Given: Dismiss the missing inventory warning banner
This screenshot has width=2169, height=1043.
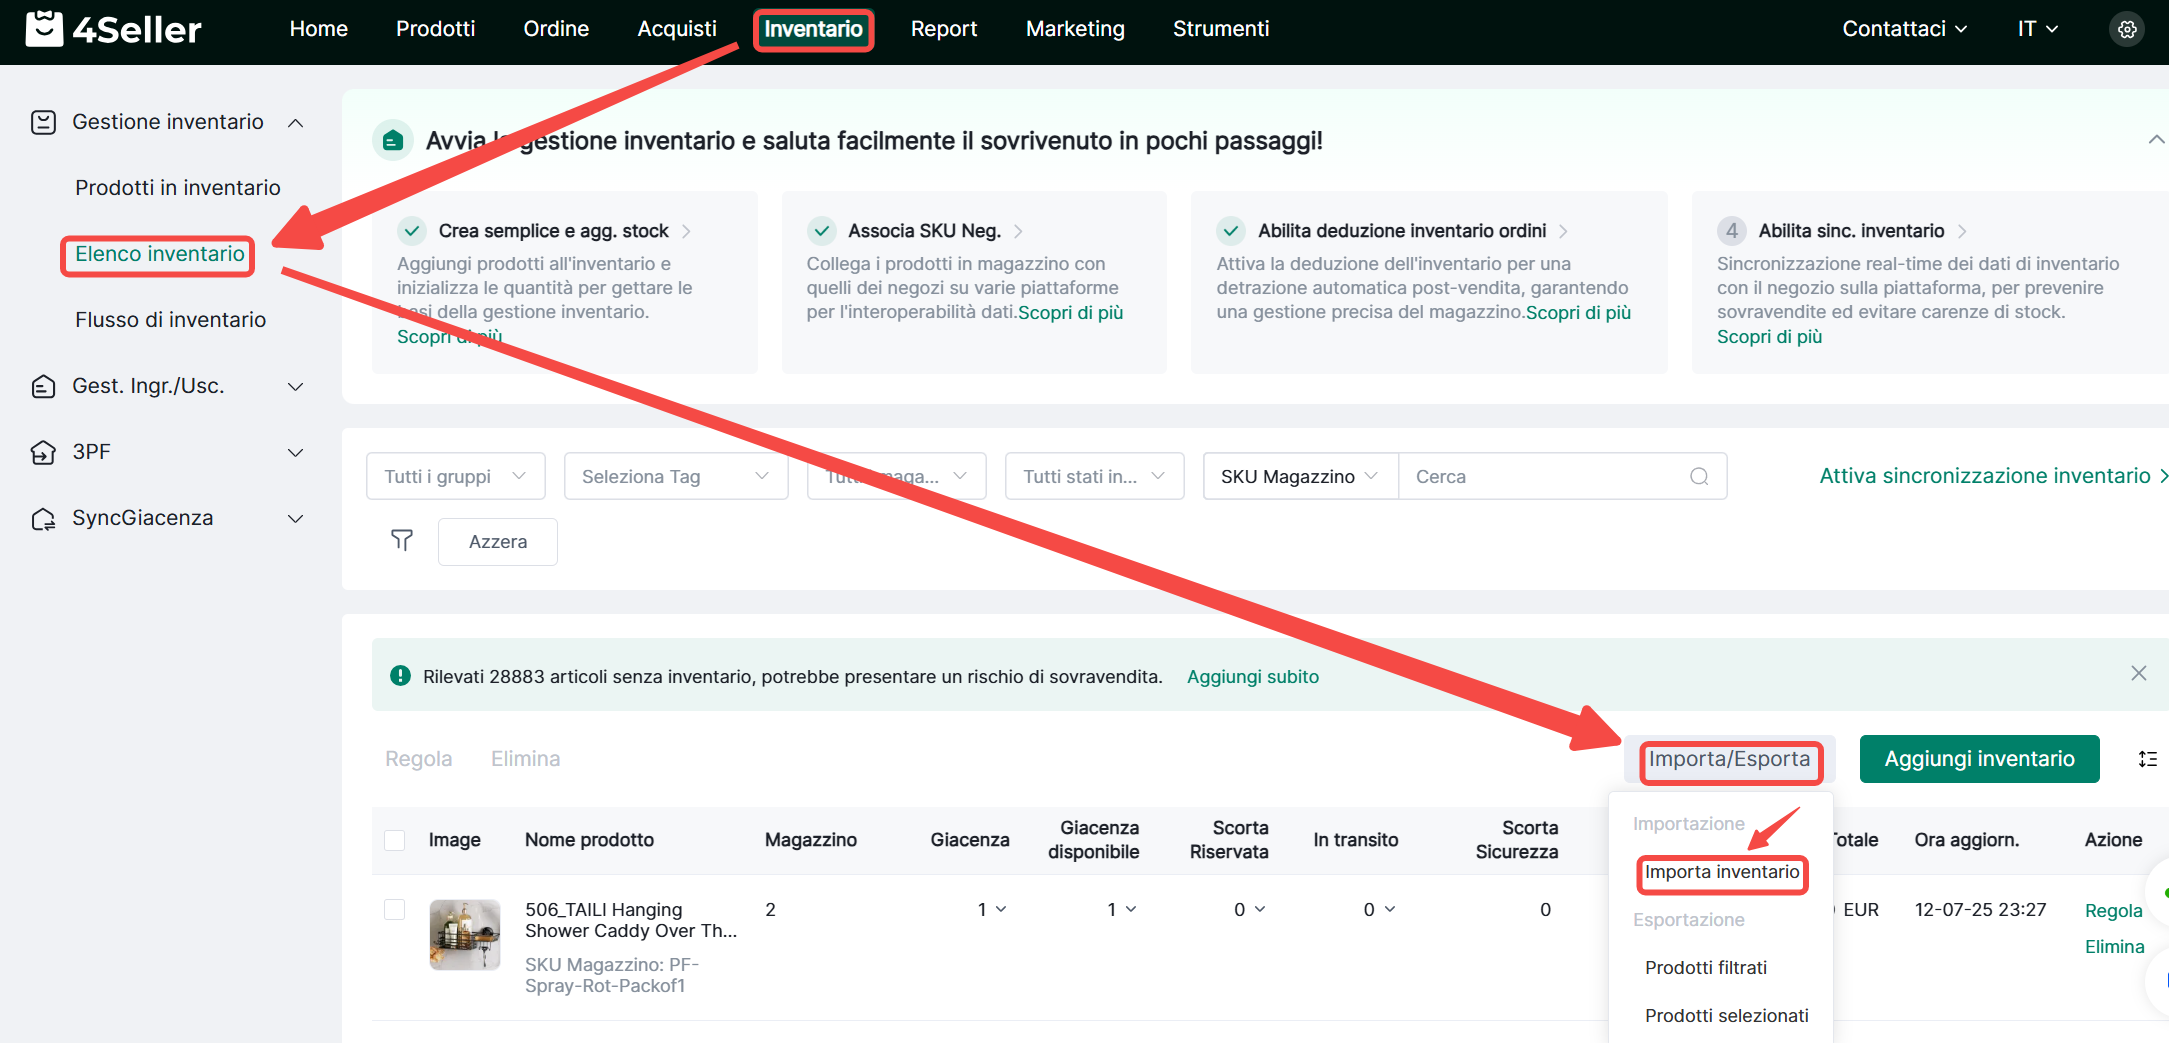Looking at the screenshot, I should point(2138,674).
